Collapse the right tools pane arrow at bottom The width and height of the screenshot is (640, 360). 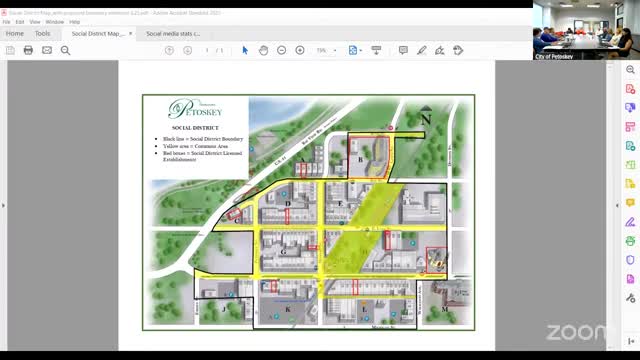[x=631, y=341]
